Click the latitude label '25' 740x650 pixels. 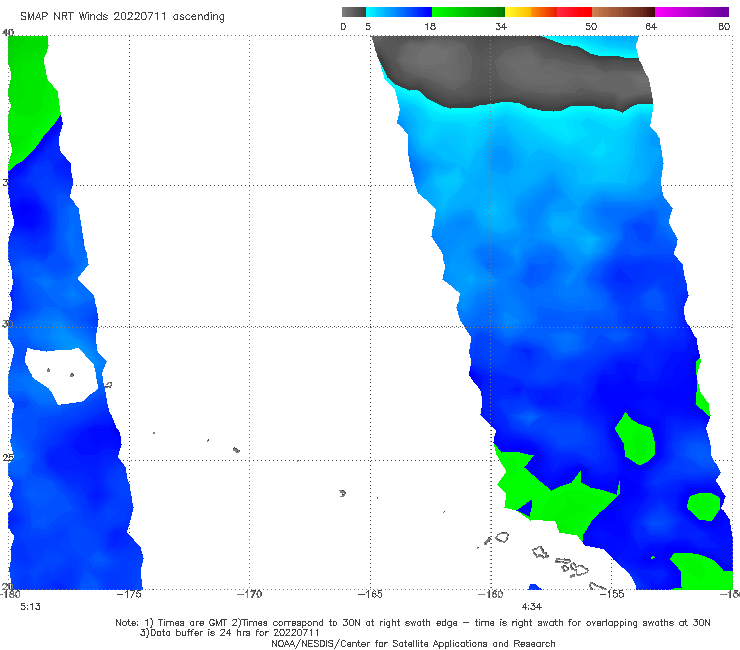(x=8, y=457)
